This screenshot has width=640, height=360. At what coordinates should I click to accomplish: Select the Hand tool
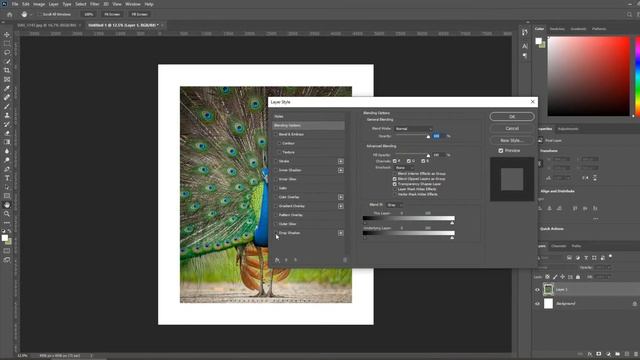point(7,205)
